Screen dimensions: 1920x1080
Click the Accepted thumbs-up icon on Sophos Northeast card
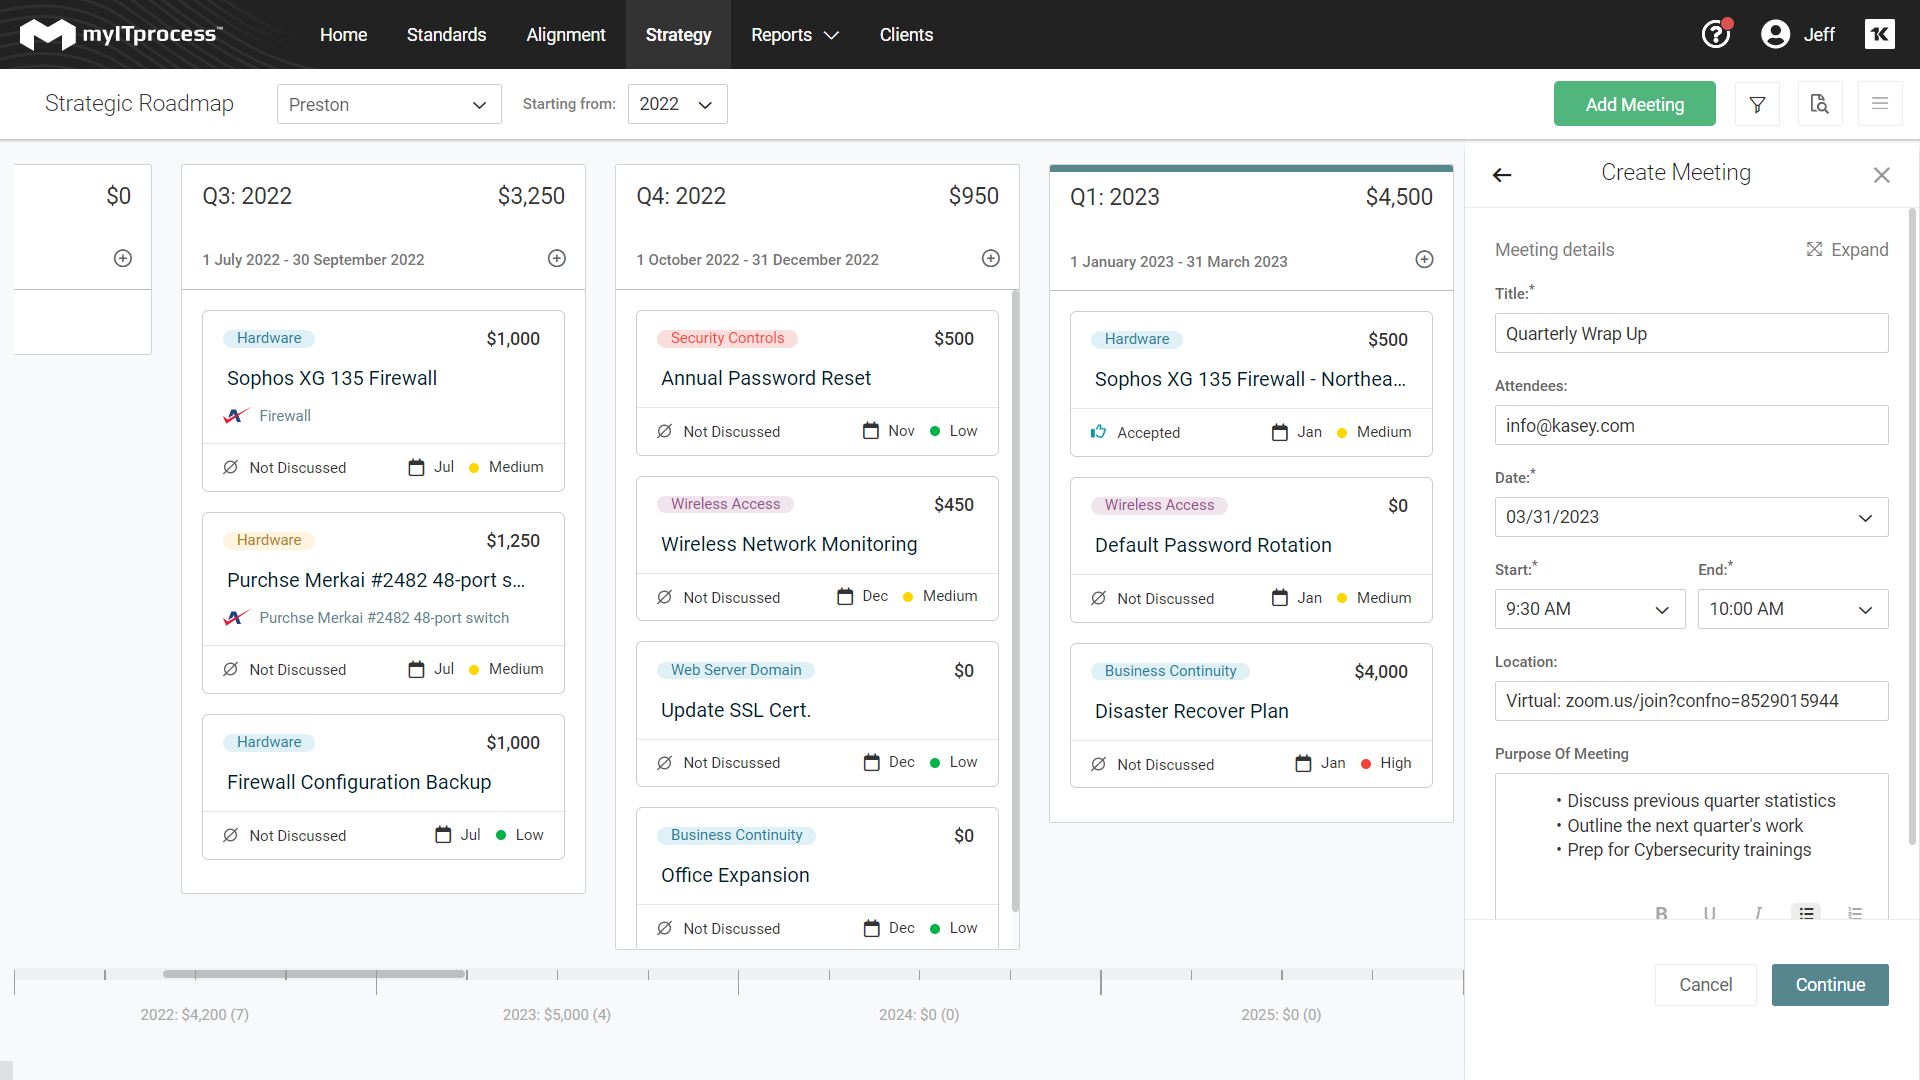[x=1098, y=432]
